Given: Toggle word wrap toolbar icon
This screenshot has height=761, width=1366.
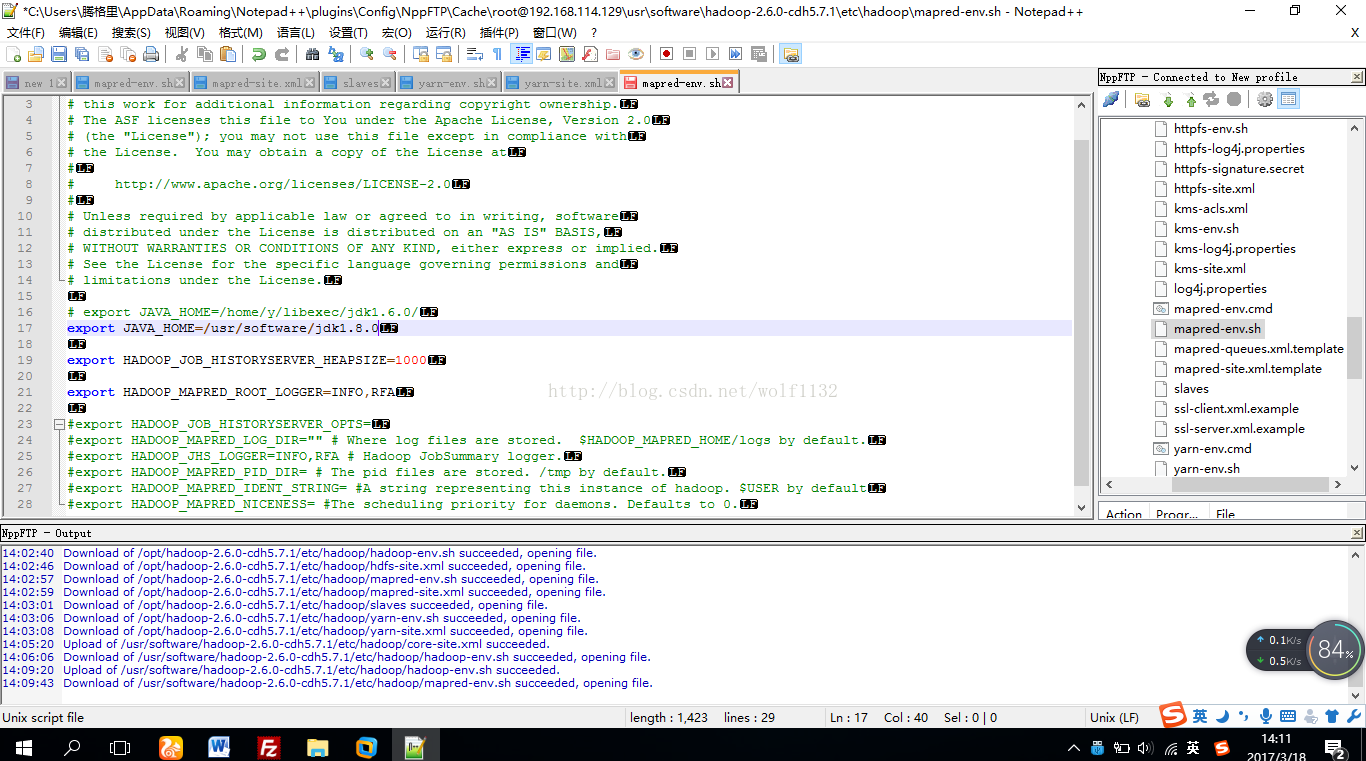Looking at the screenshot, I should [475, 54].
